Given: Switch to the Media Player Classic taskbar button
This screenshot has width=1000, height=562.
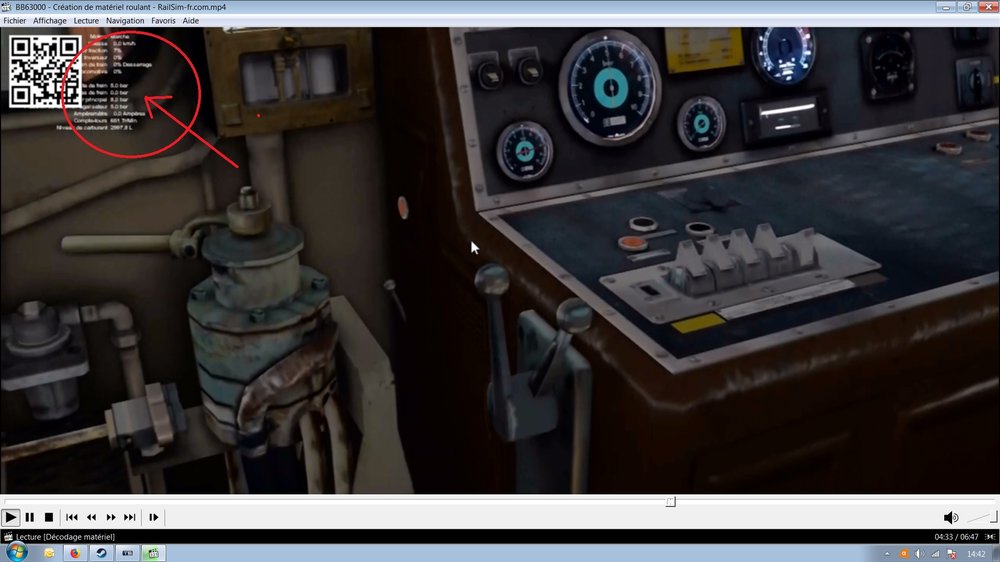Looking at the screenshot, I should 154,553.
